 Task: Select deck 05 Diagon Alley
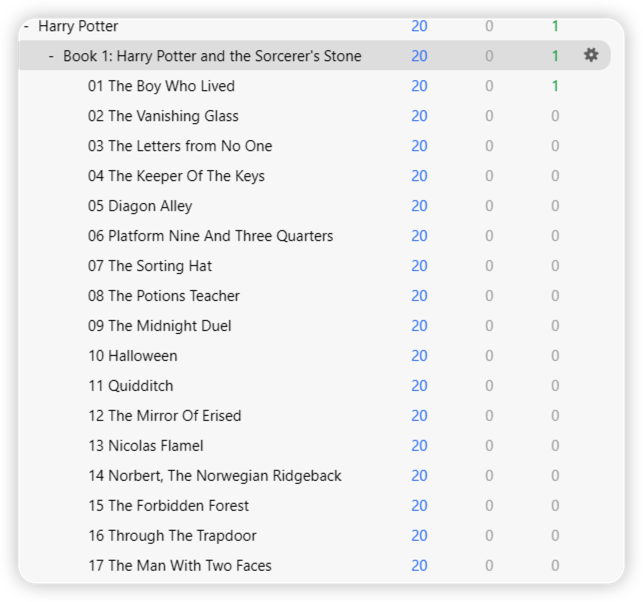coord(140,206)
